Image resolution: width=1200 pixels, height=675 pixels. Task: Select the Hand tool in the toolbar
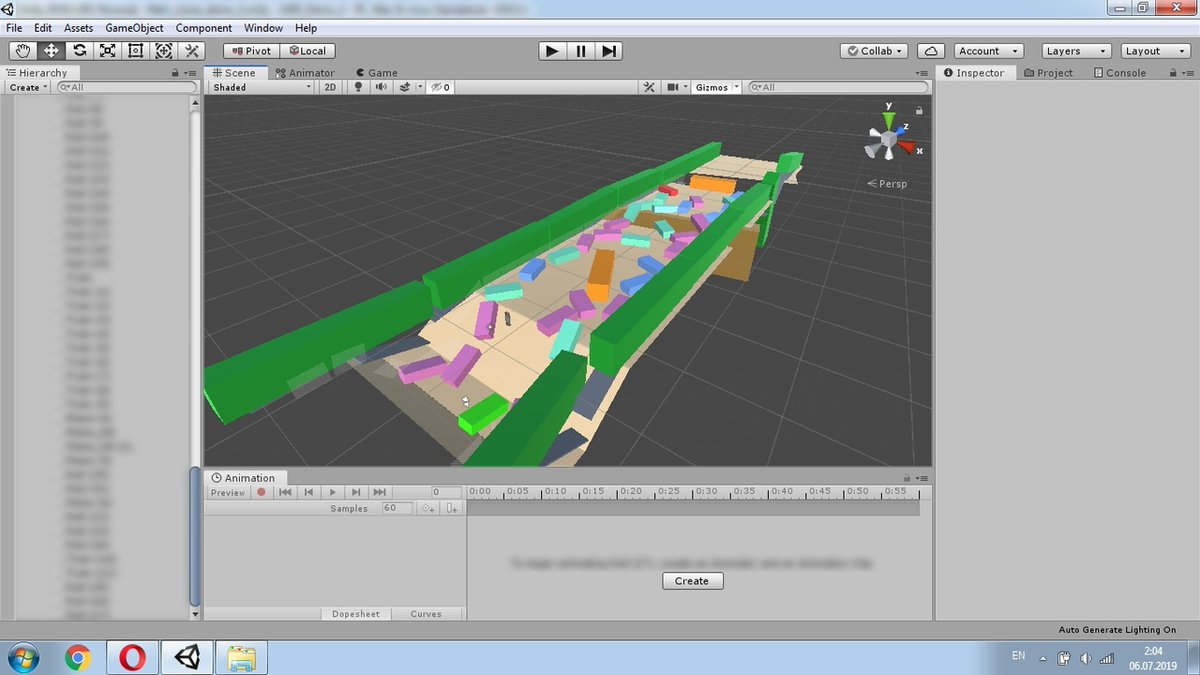[23, 50]
